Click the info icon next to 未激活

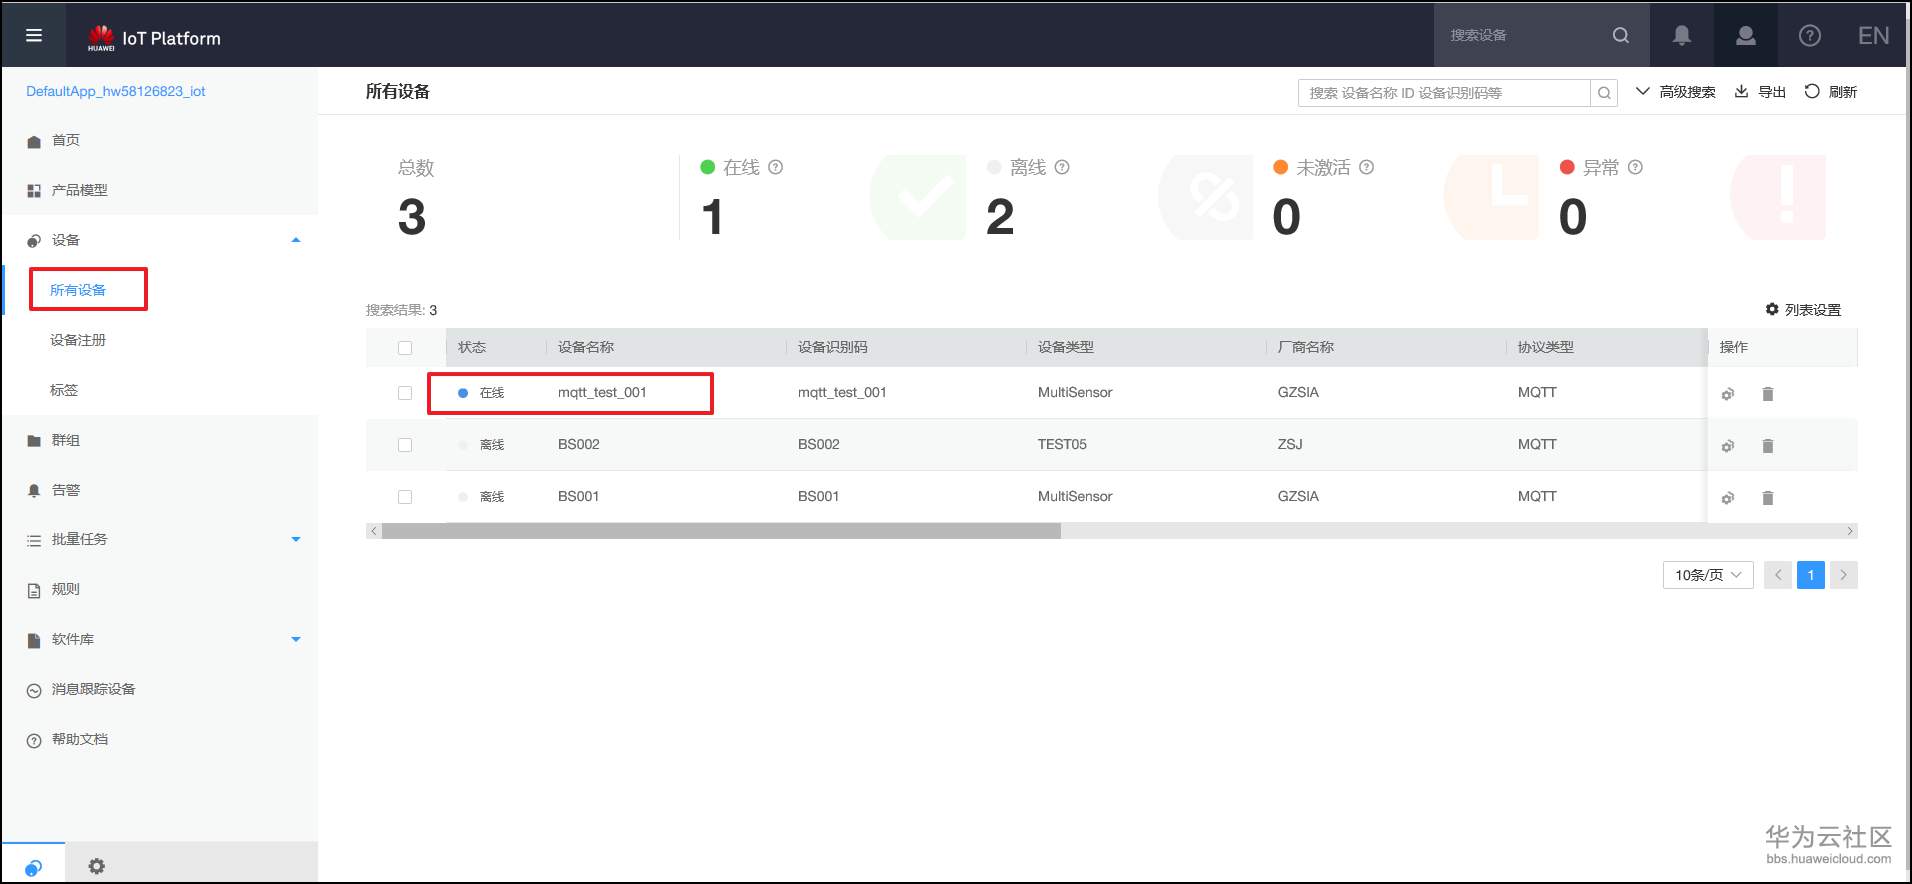coord(1366,167)
